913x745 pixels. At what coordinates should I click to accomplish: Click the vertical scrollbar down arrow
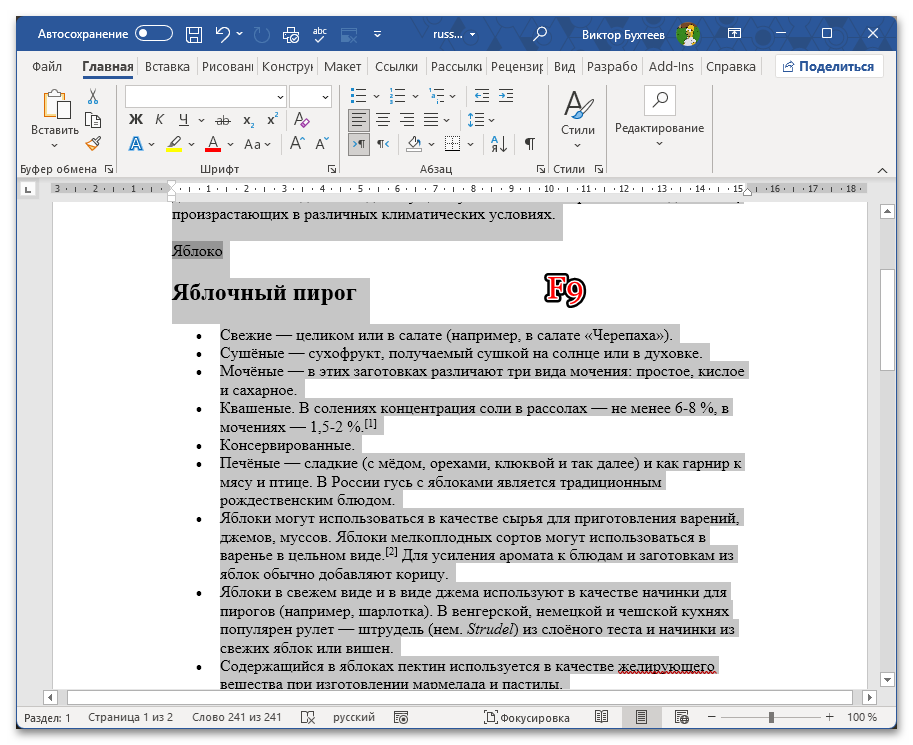tap(887, 679)
